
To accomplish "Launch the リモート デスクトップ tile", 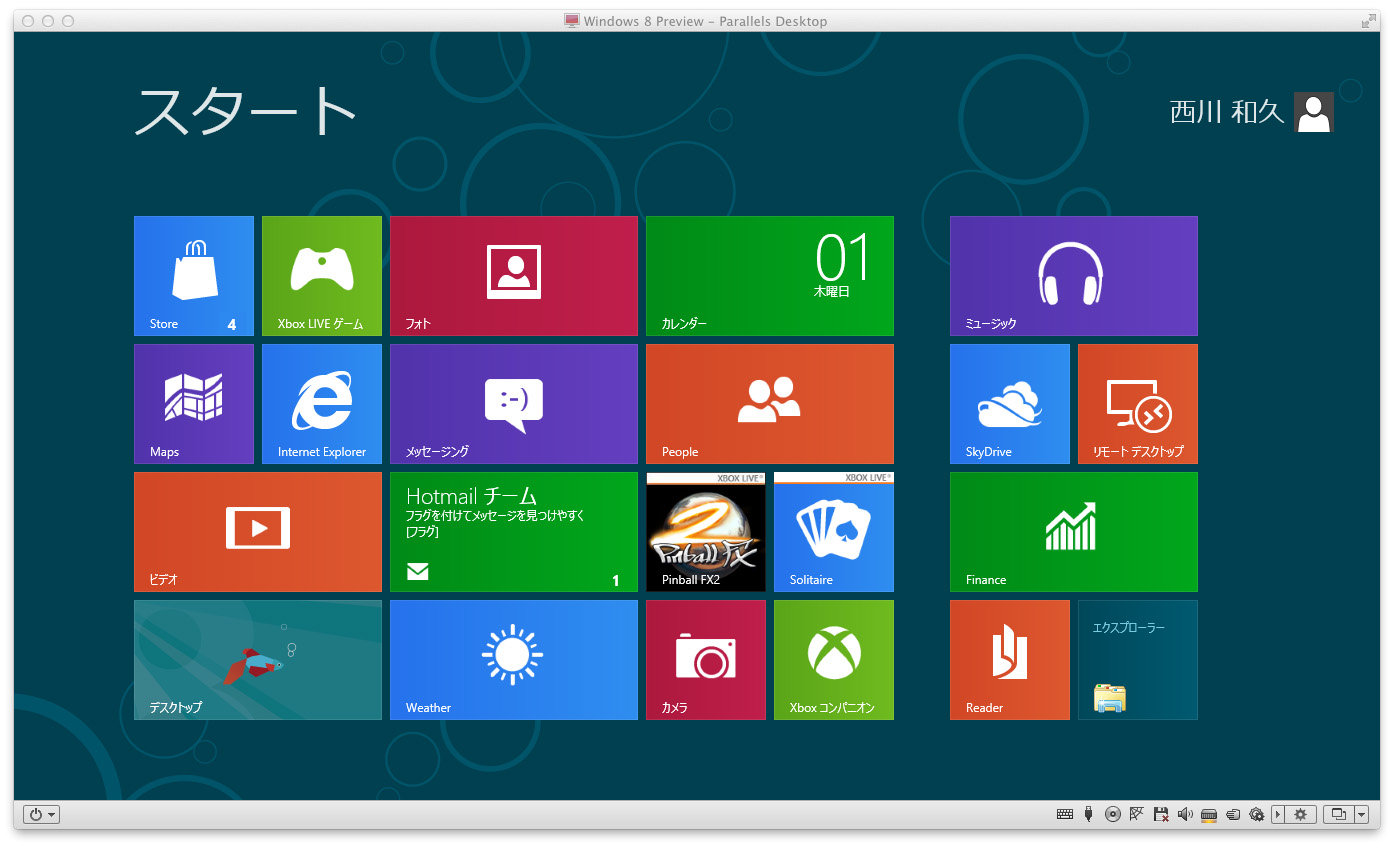I will [x=1138, y=404].
